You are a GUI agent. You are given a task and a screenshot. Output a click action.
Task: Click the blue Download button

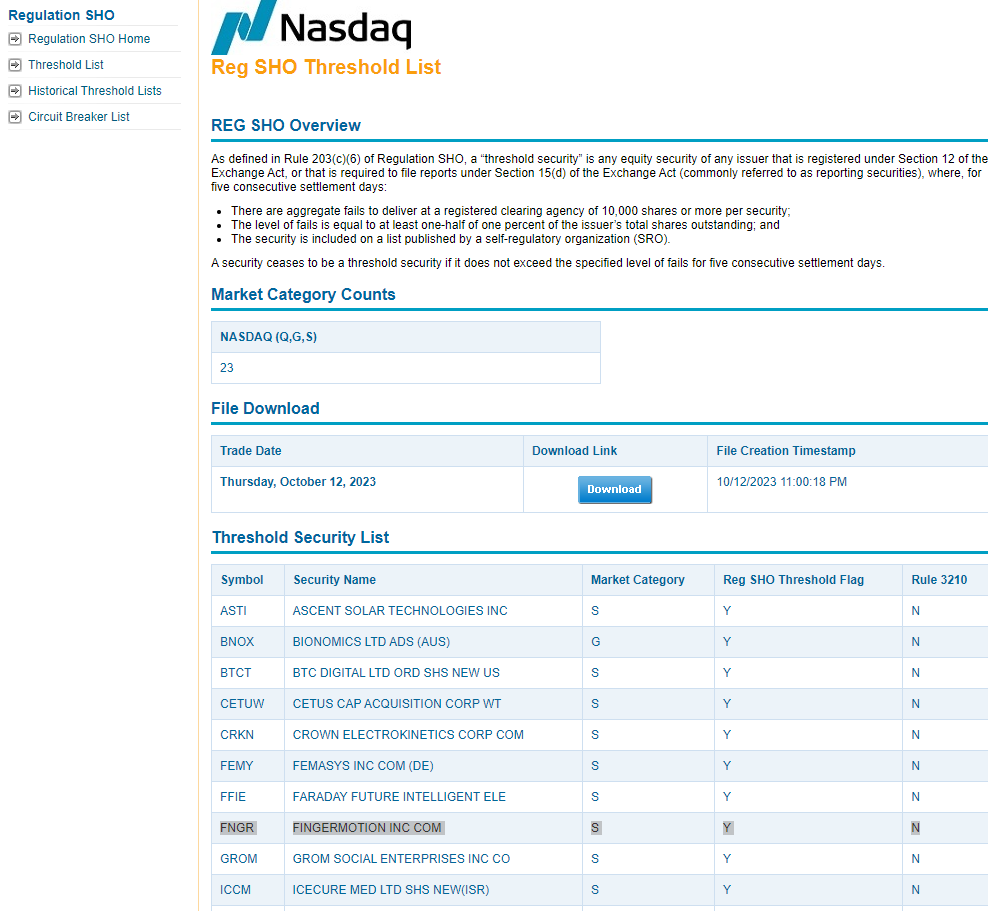pyautogui.click(x=614, y=490)
